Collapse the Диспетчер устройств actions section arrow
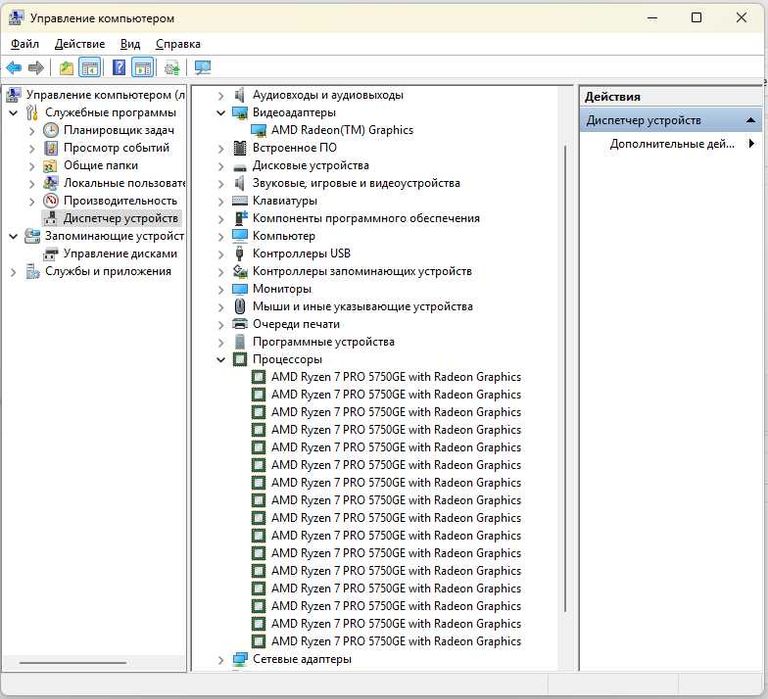Screen dimensions: 768x699 tap(750, 120)
